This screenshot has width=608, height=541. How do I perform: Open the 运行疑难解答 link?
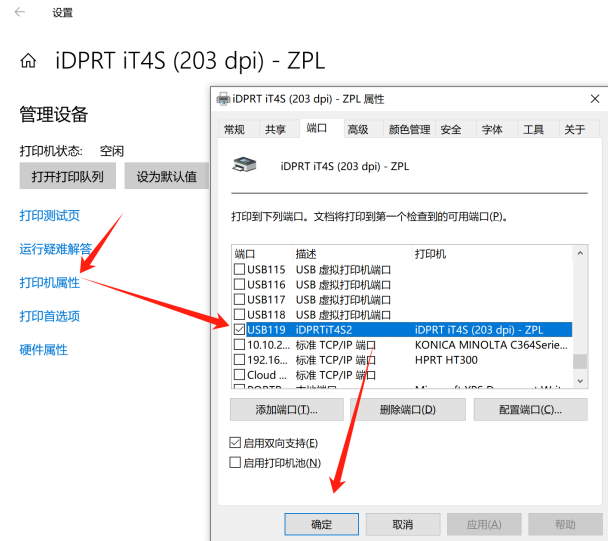coord(56,249)
